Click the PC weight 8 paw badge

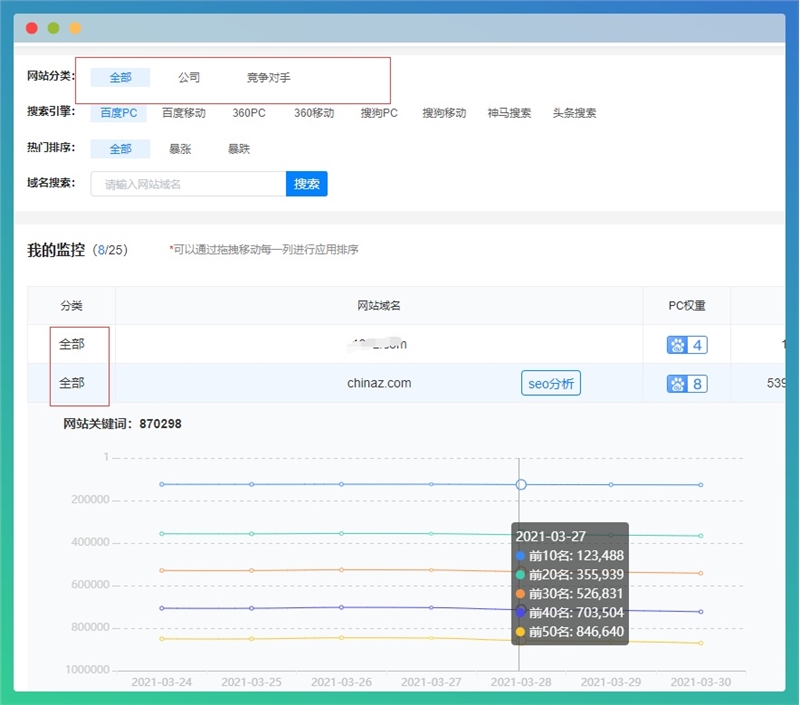tap(687, 383)
